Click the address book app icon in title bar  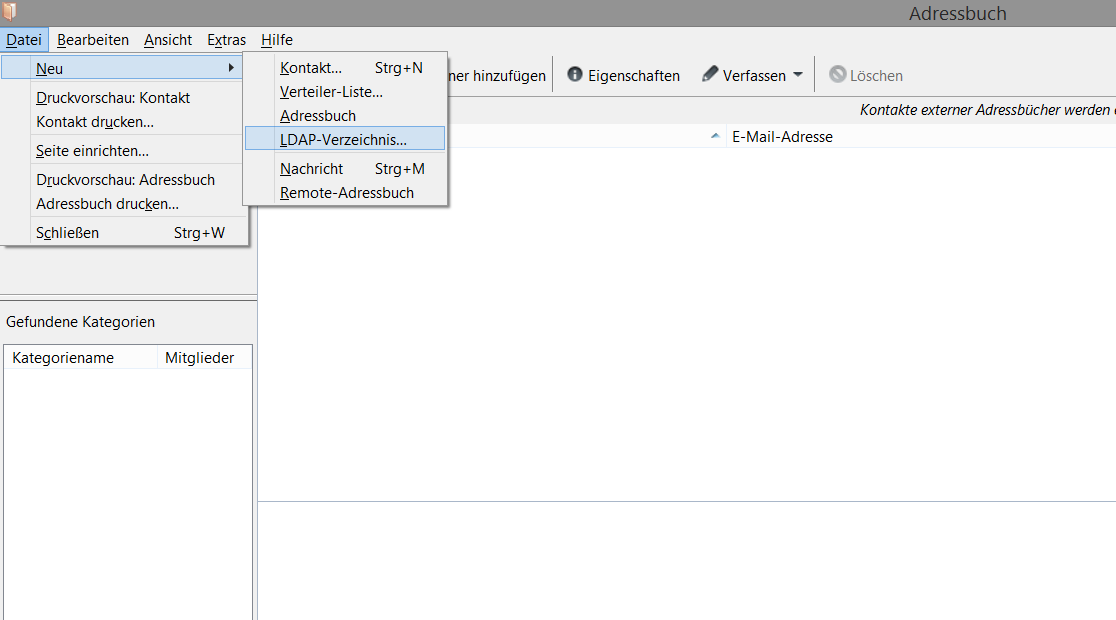click(10, 12)
